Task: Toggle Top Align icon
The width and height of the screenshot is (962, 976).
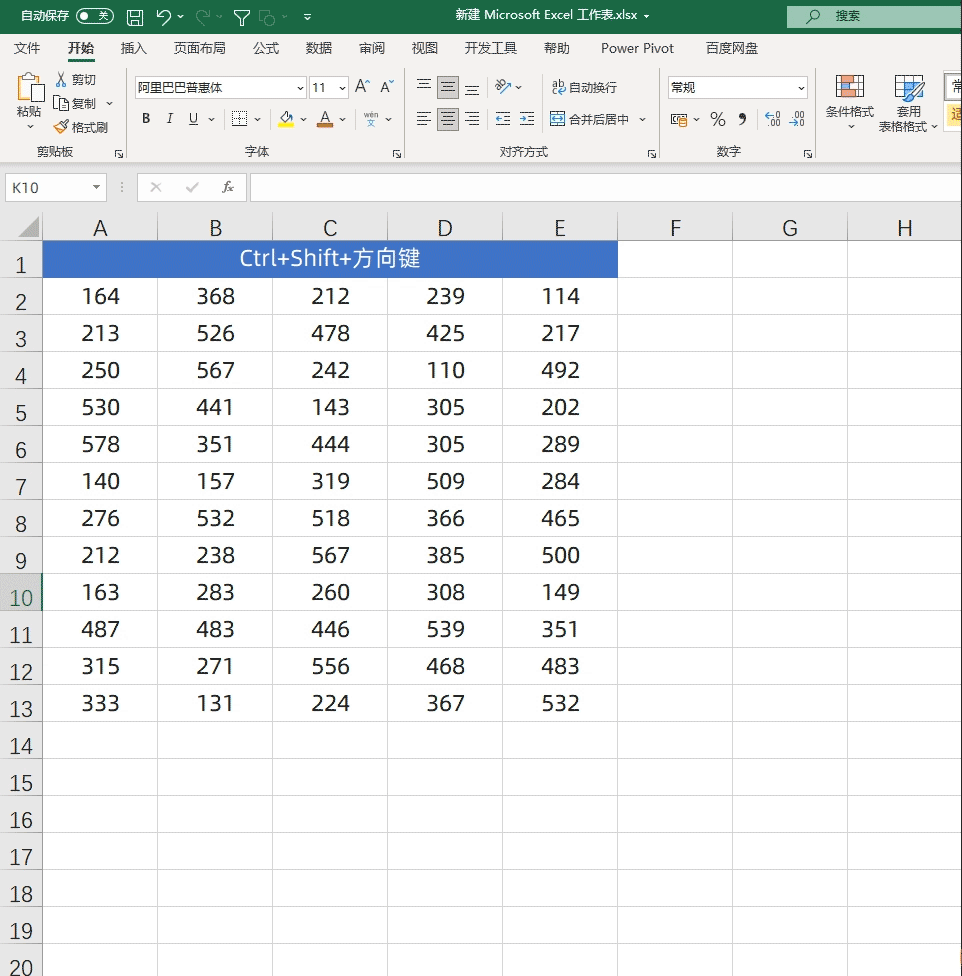Action: 424,87
